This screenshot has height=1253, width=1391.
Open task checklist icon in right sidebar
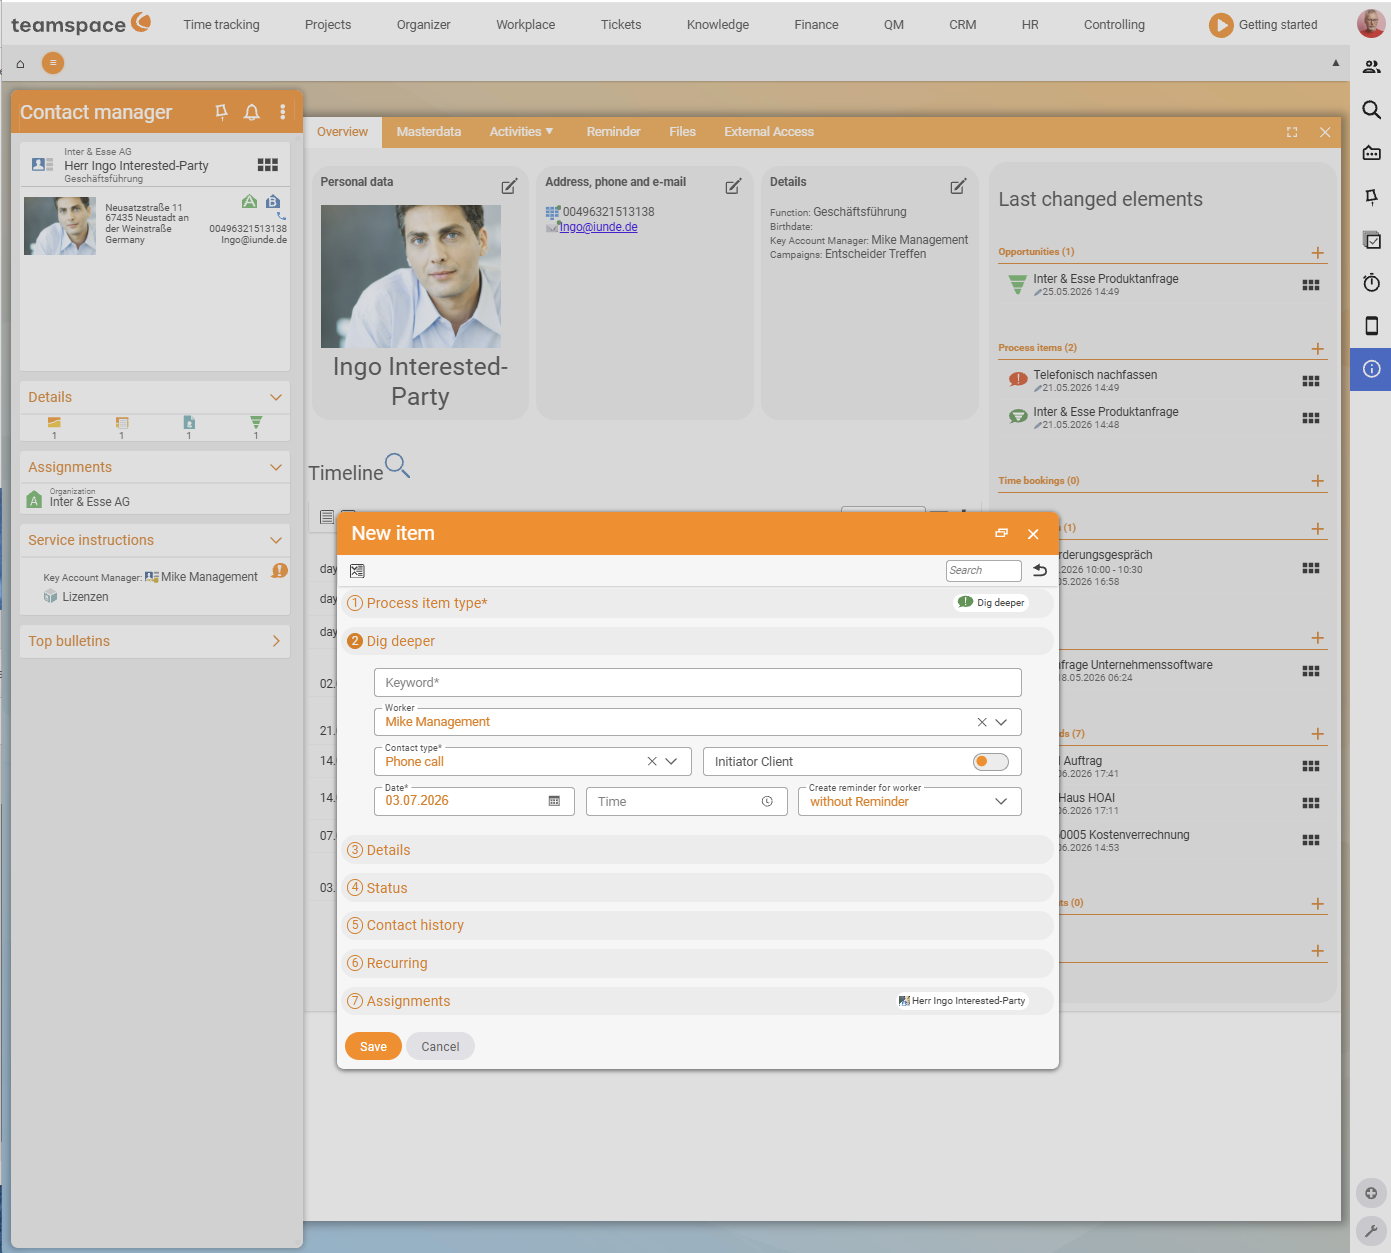pos(1372,240)
